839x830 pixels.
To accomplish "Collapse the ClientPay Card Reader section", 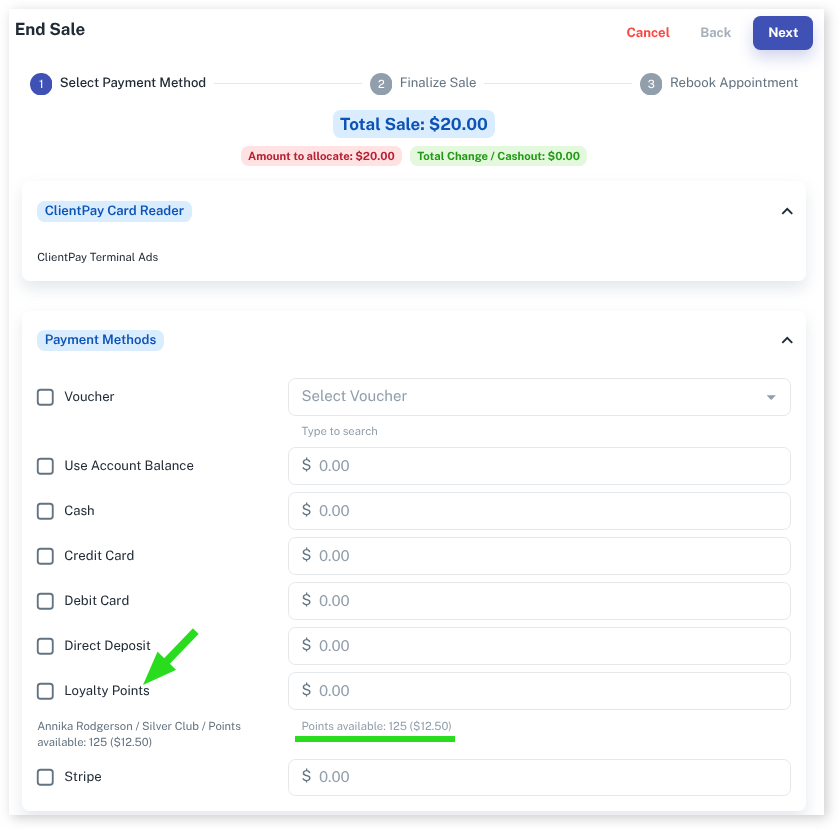I will (x=786, y=211).
